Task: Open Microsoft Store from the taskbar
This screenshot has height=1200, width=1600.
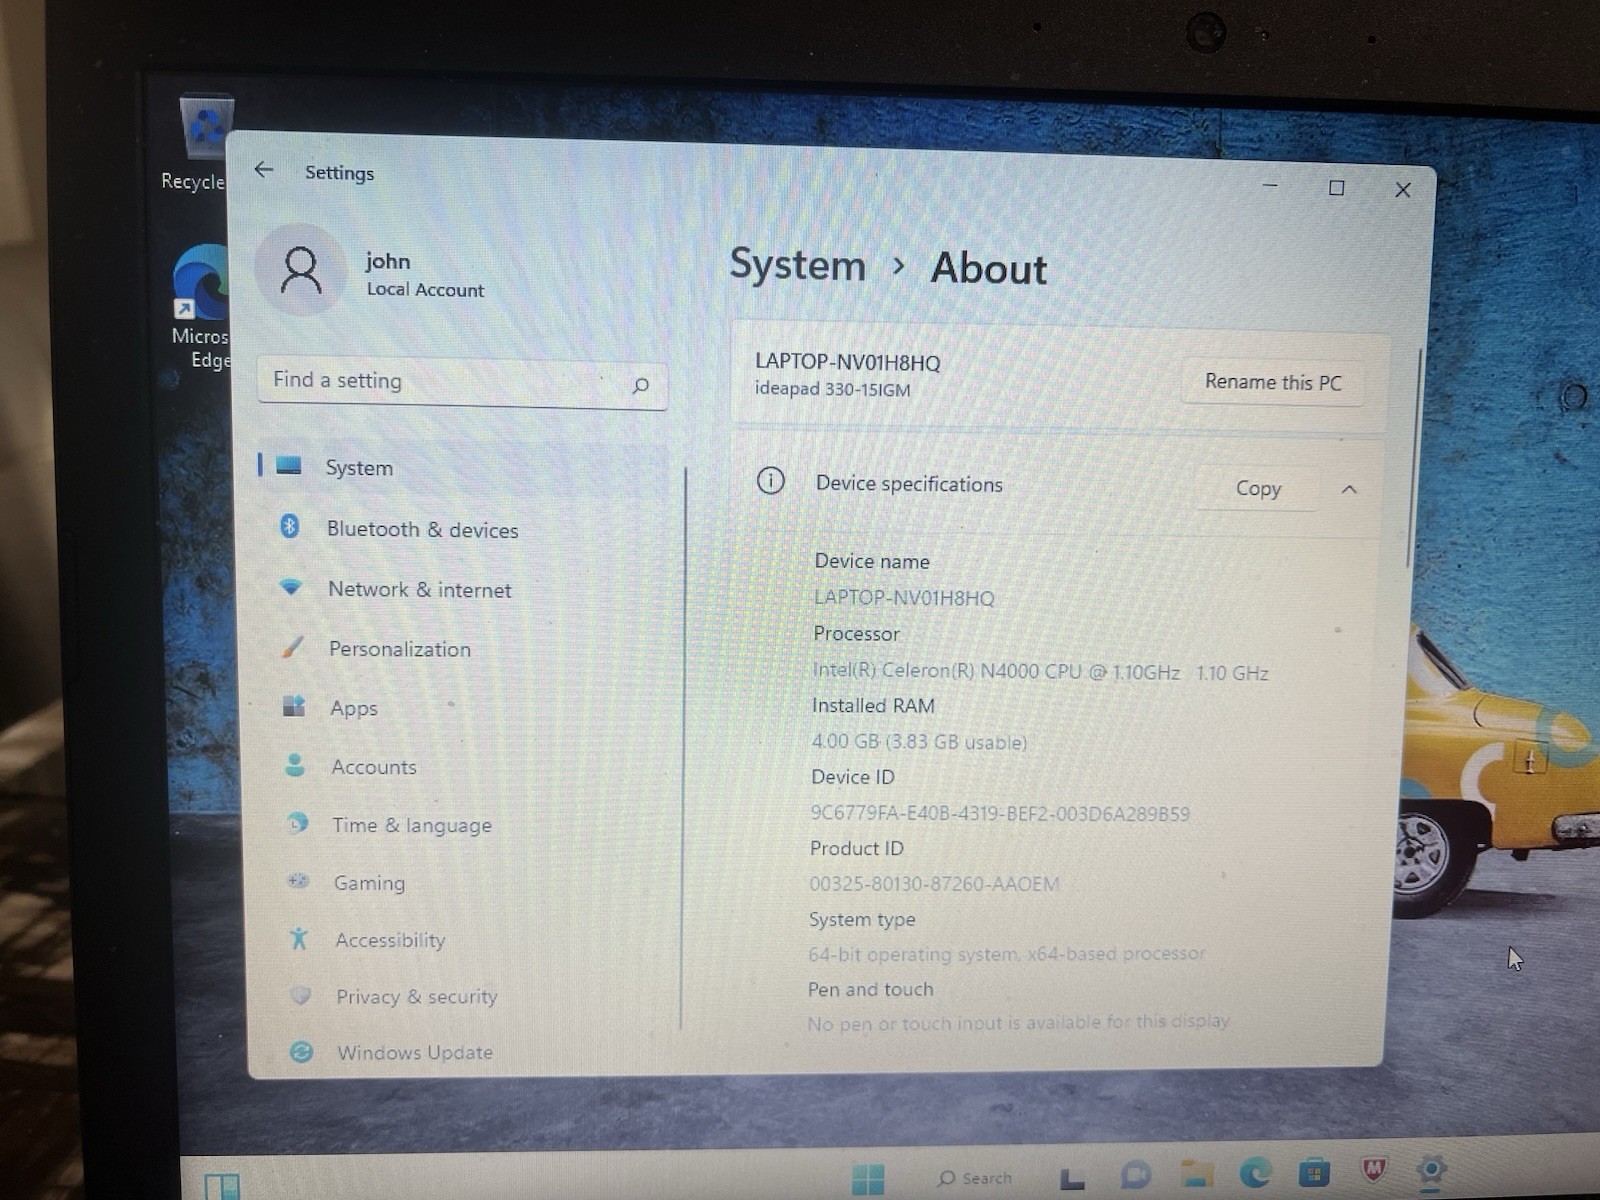Action: point(1314,1171)
